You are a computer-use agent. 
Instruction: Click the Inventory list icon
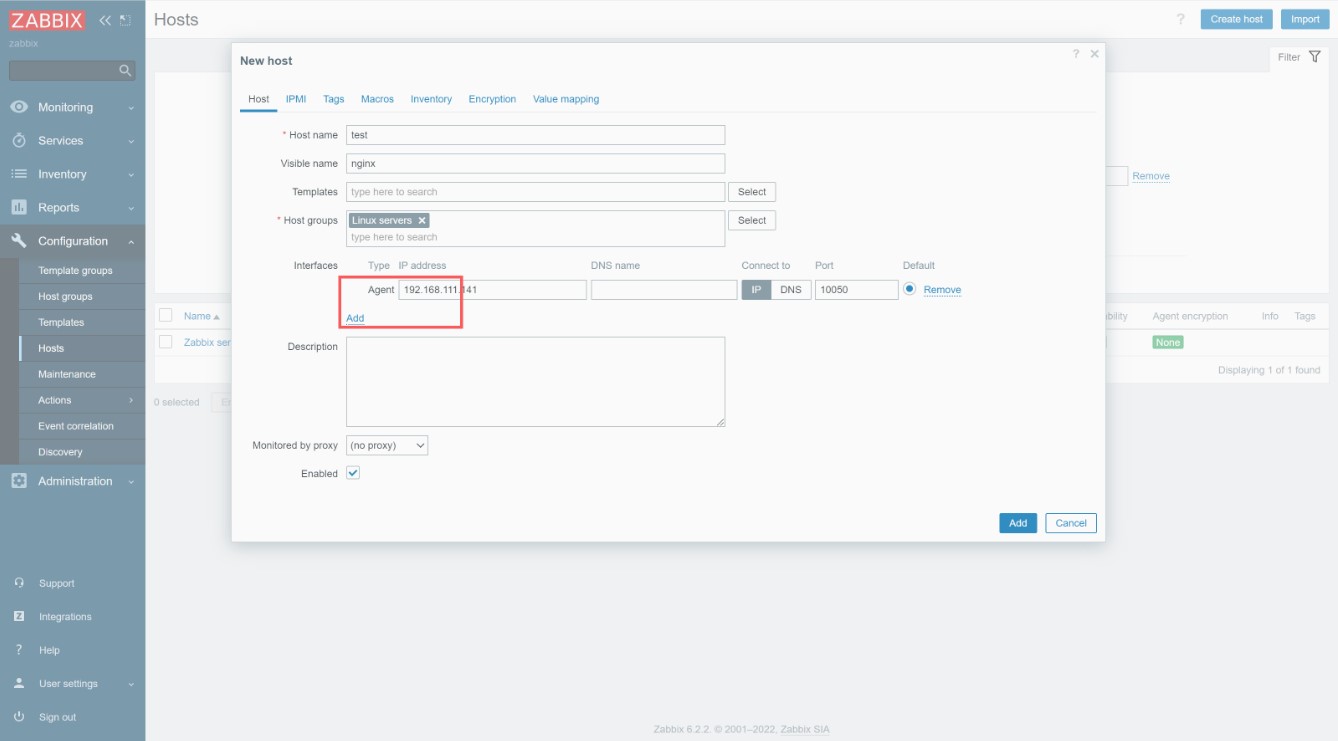[19, 174]
